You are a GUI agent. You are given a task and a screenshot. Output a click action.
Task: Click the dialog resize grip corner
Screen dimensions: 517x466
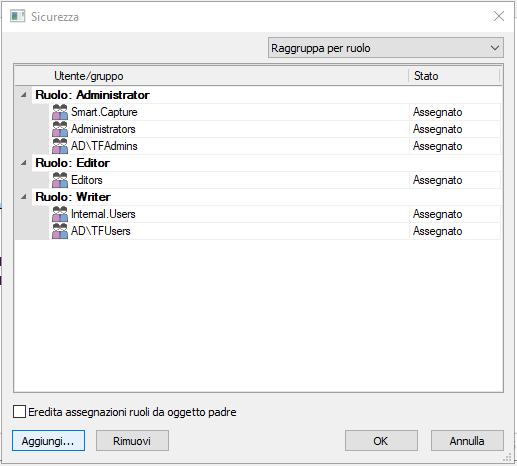click(x=507, y=457)
